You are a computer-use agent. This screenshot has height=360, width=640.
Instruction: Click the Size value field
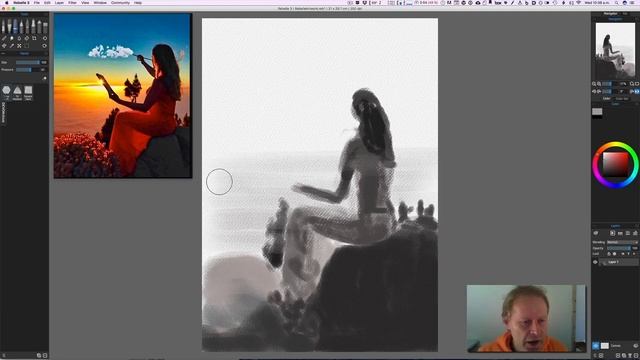pos(44,62)
